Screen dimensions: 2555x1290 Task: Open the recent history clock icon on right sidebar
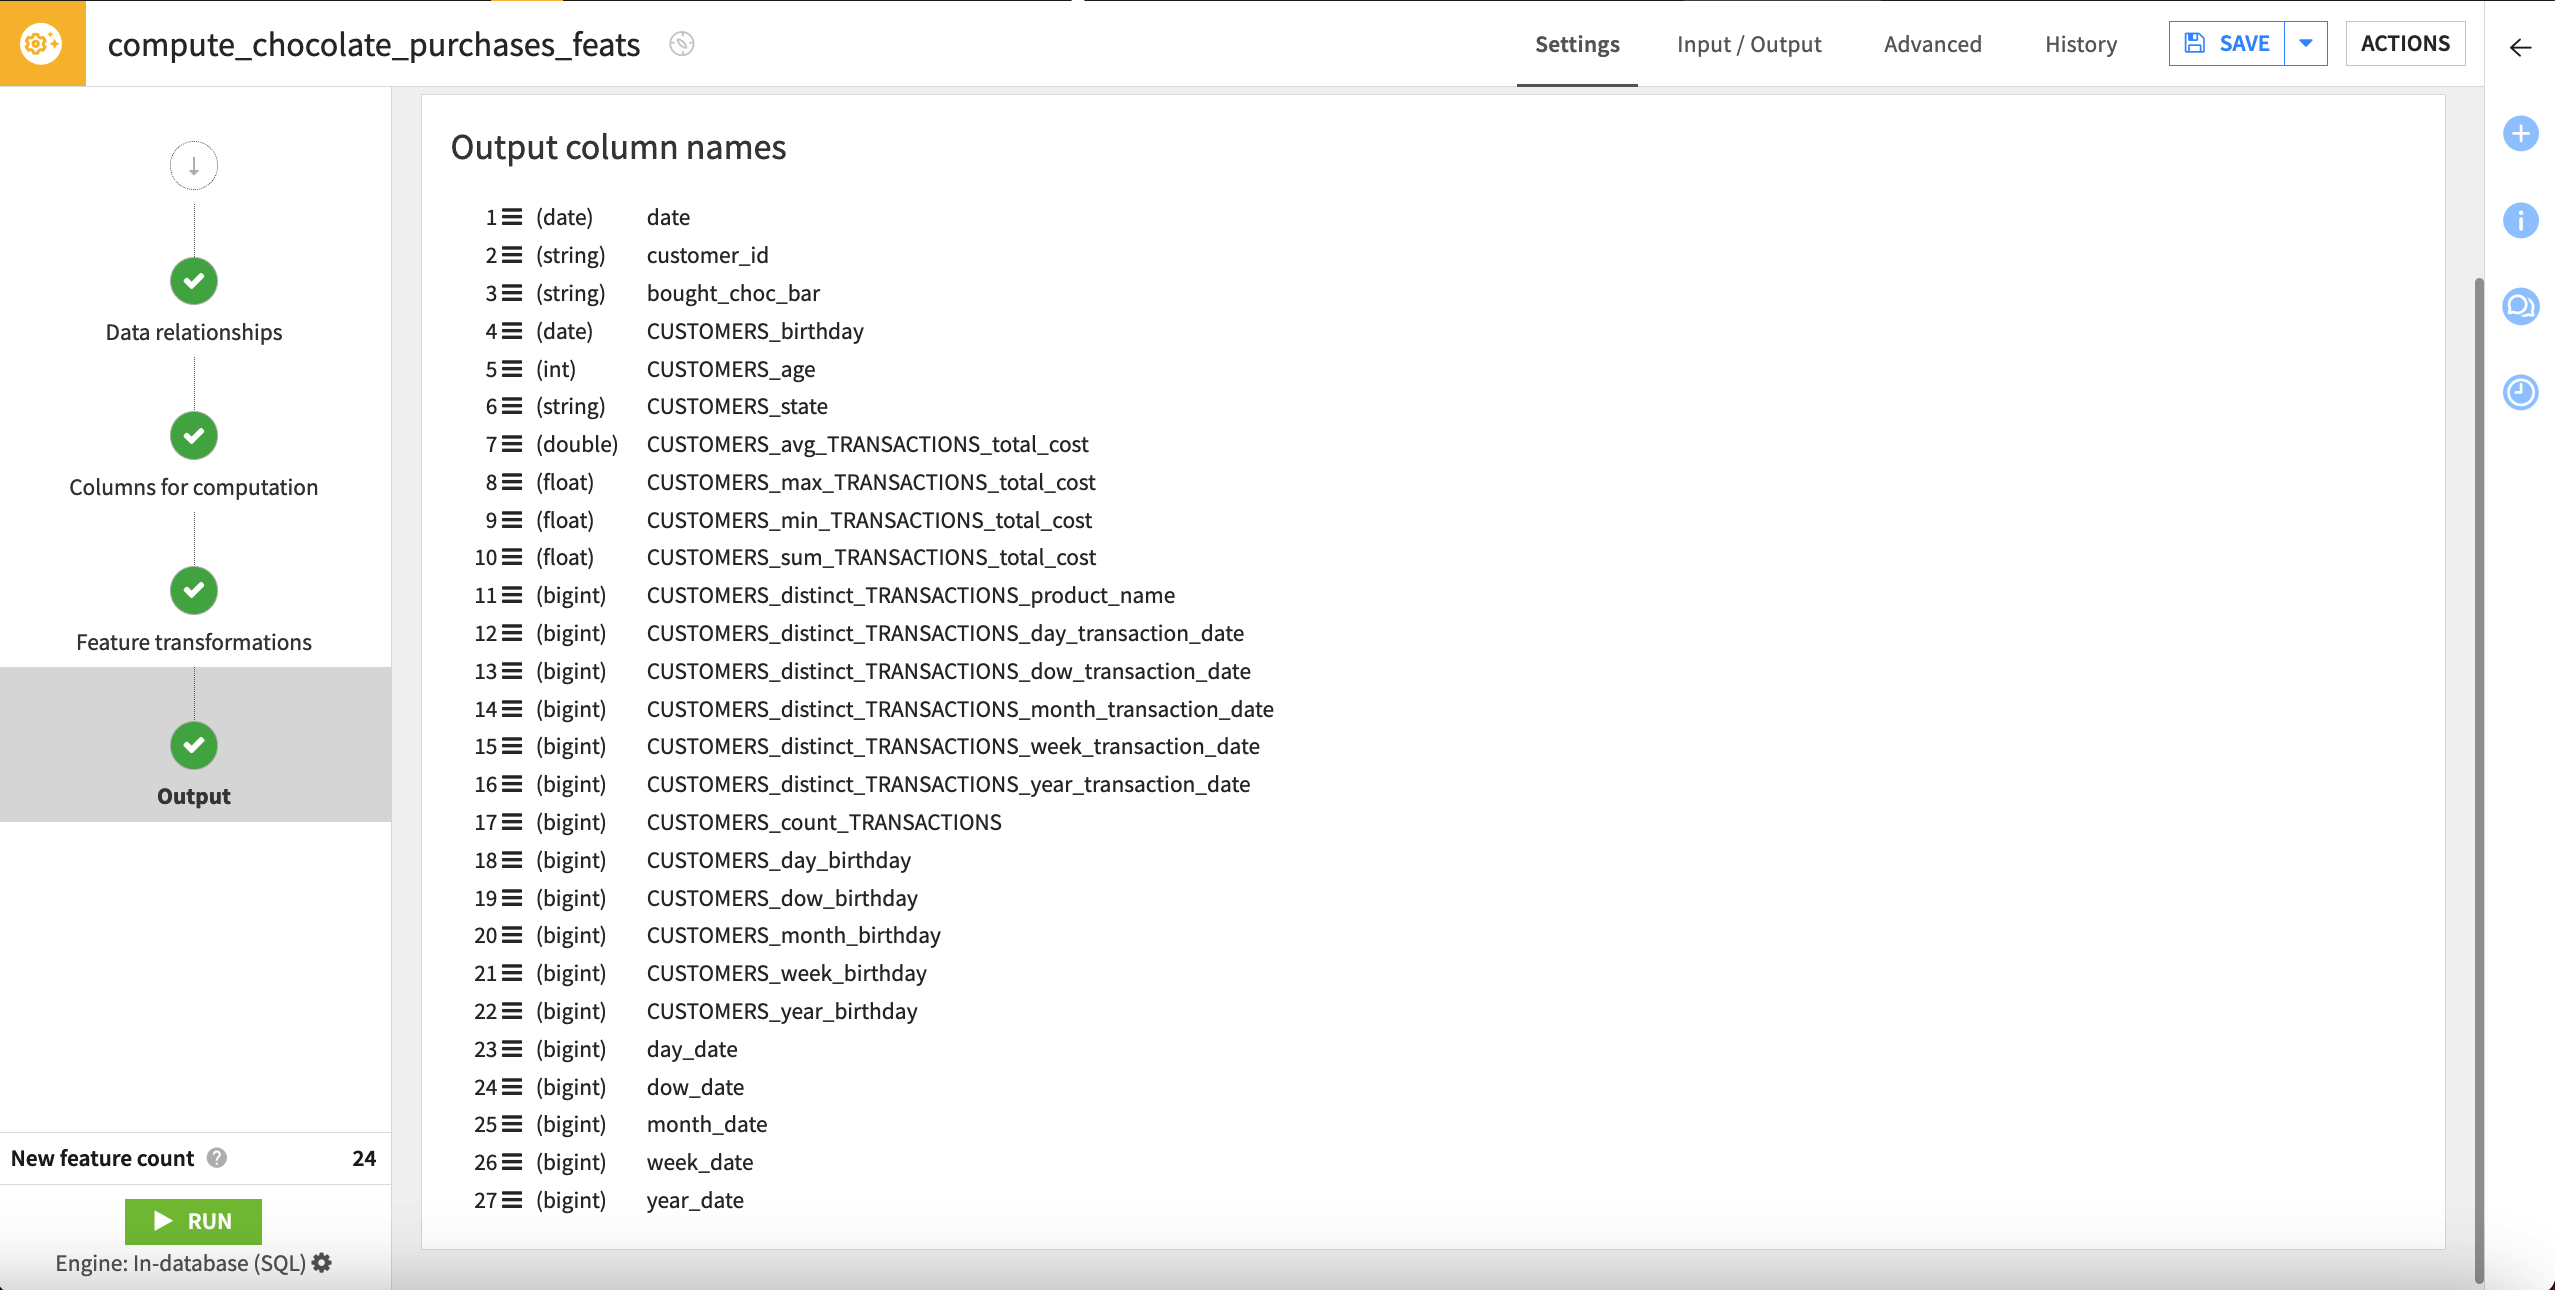tap(2520, 393)
